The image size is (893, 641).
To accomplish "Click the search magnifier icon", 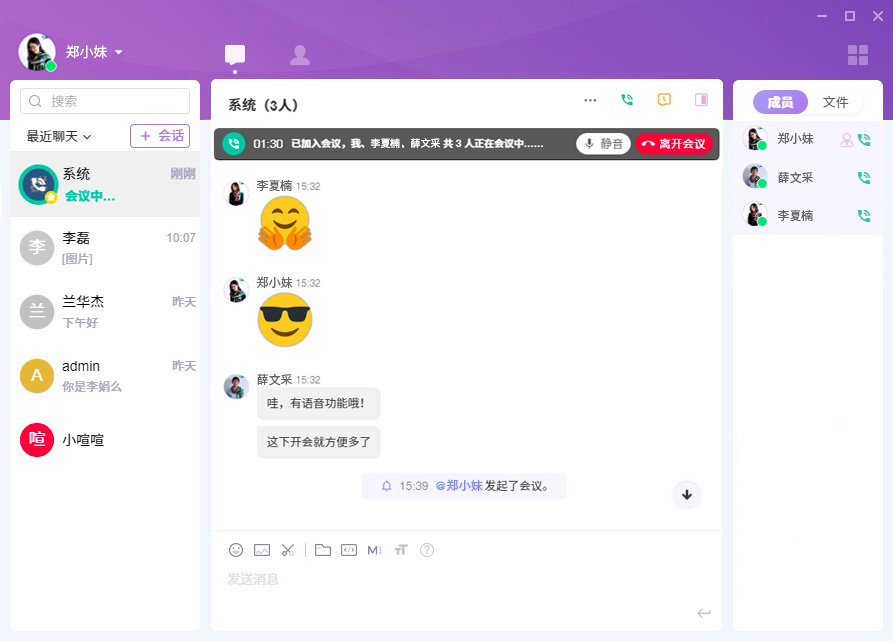I will coord(35,101).
